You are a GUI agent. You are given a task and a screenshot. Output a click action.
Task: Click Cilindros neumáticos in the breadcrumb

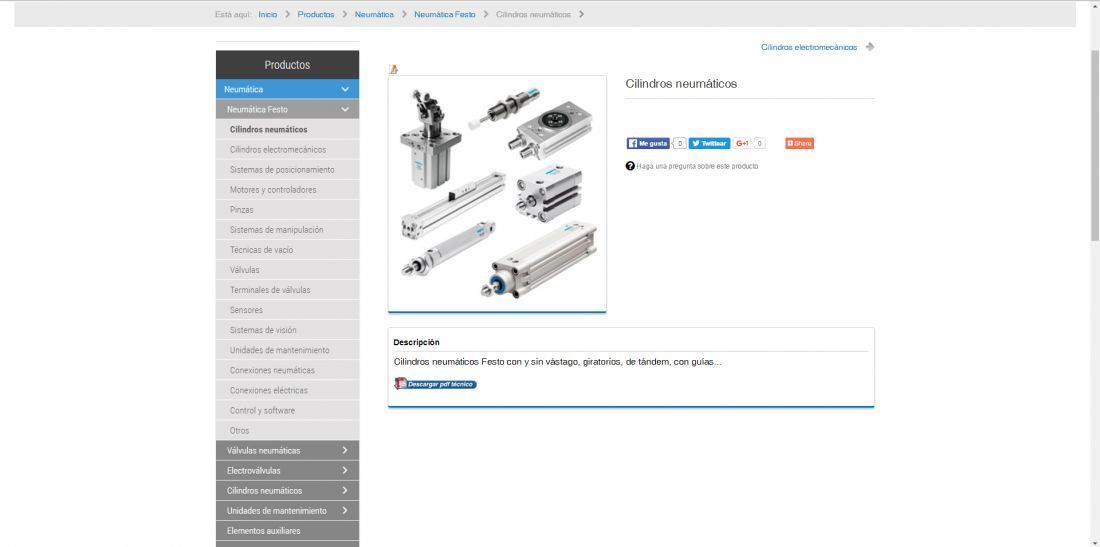click(533, 14)
